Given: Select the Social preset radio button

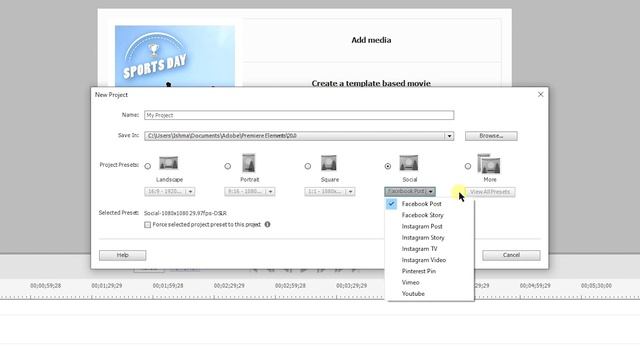Looking at the screenshot, I should point(388,166).
